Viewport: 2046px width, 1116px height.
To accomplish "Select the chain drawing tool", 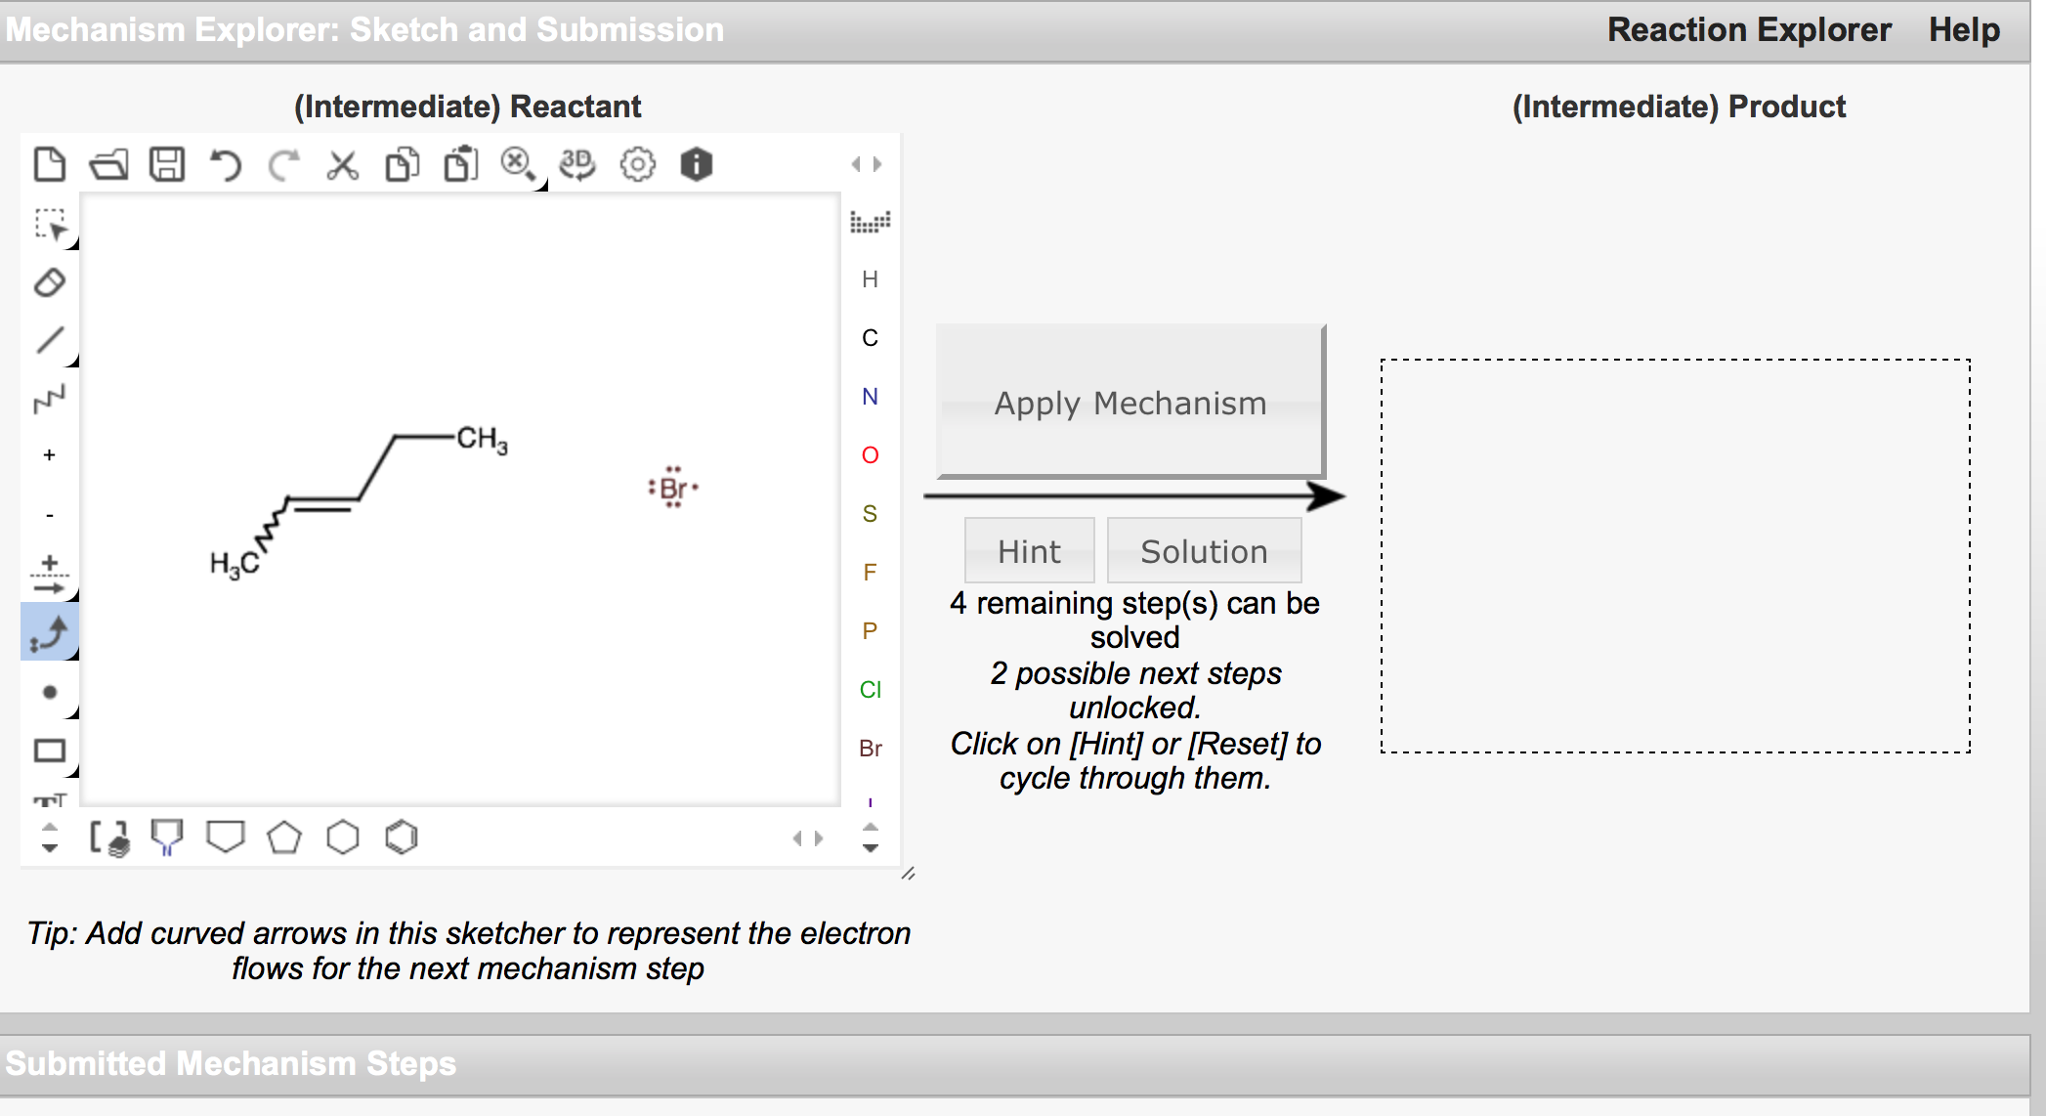I will coord(50,398).
